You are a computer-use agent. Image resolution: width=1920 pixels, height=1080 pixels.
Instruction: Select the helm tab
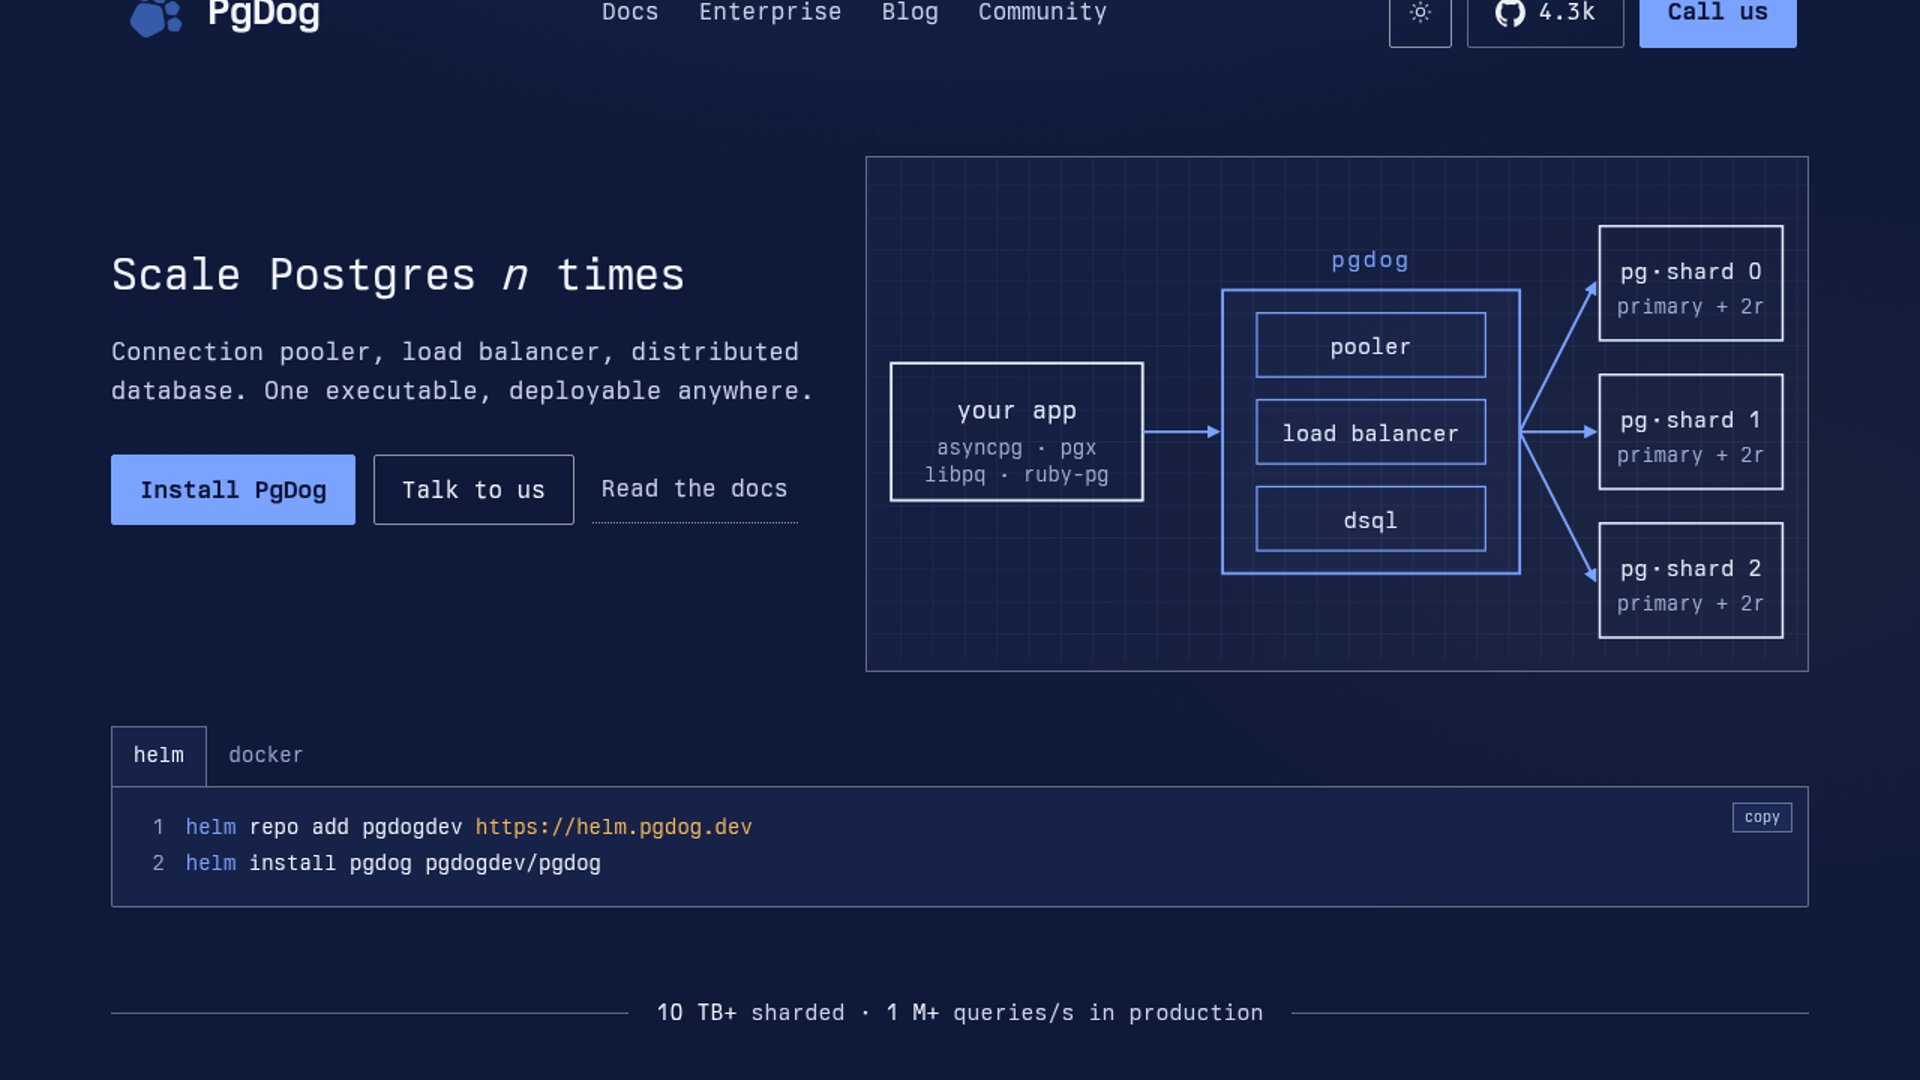159,756
